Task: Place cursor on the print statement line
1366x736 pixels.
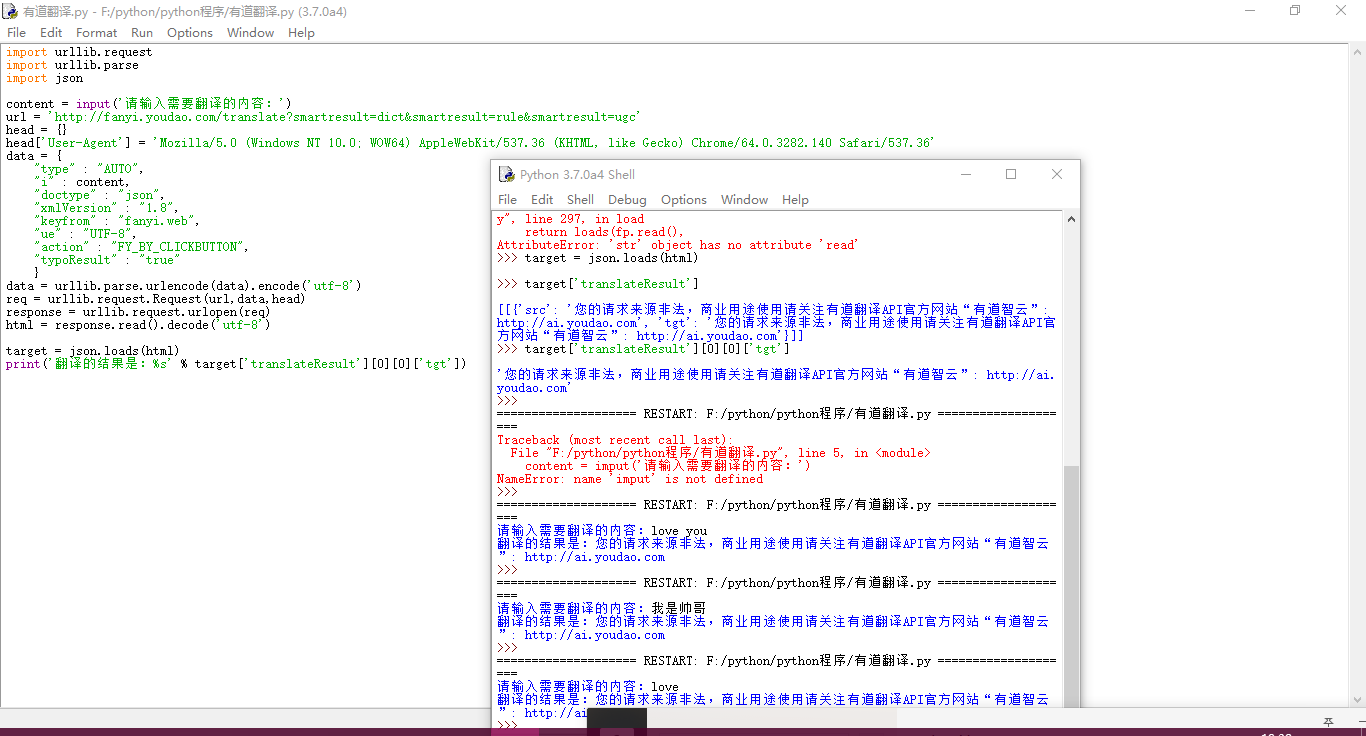Action: pyautogui.click(x=235, y=364)
